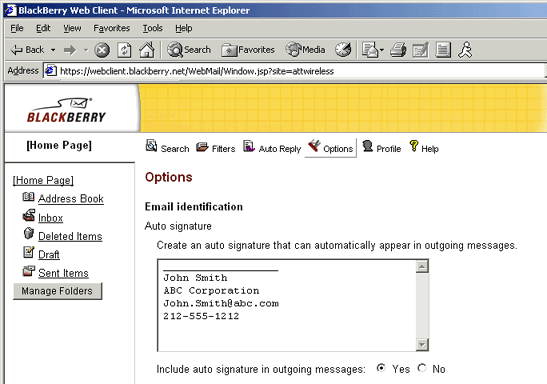Image resolution: width=547 pixels, height=384 pixels.
Task: Click the page icon in address bar
Action: coord(51,71)
